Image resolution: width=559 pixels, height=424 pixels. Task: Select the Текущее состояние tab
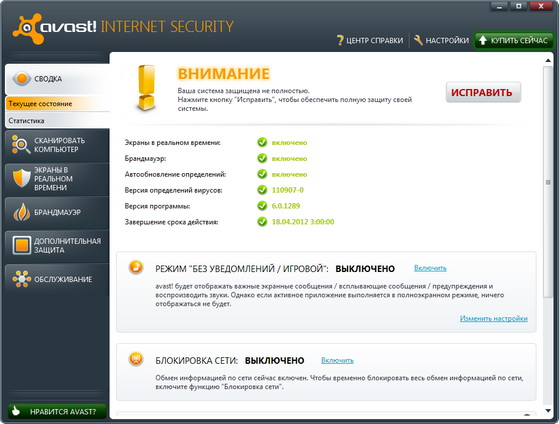tap(57, 104)
